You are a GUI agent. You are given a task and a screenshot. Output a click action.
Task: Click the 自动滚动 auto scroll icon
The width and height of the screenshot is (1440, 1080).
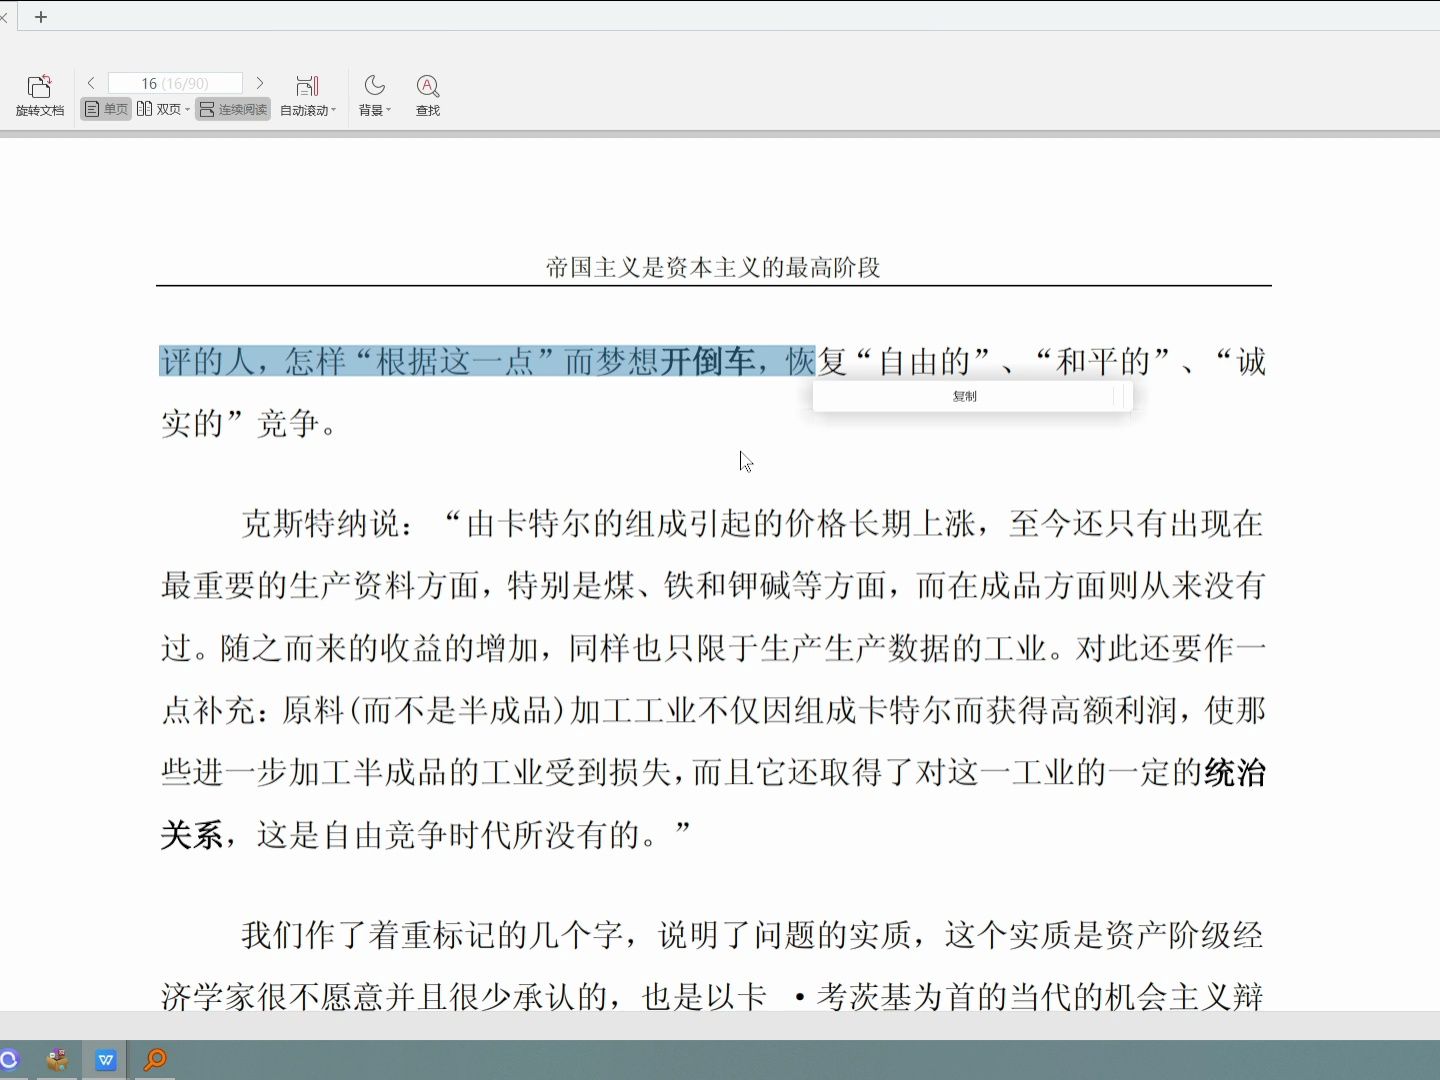click(307, 86)
